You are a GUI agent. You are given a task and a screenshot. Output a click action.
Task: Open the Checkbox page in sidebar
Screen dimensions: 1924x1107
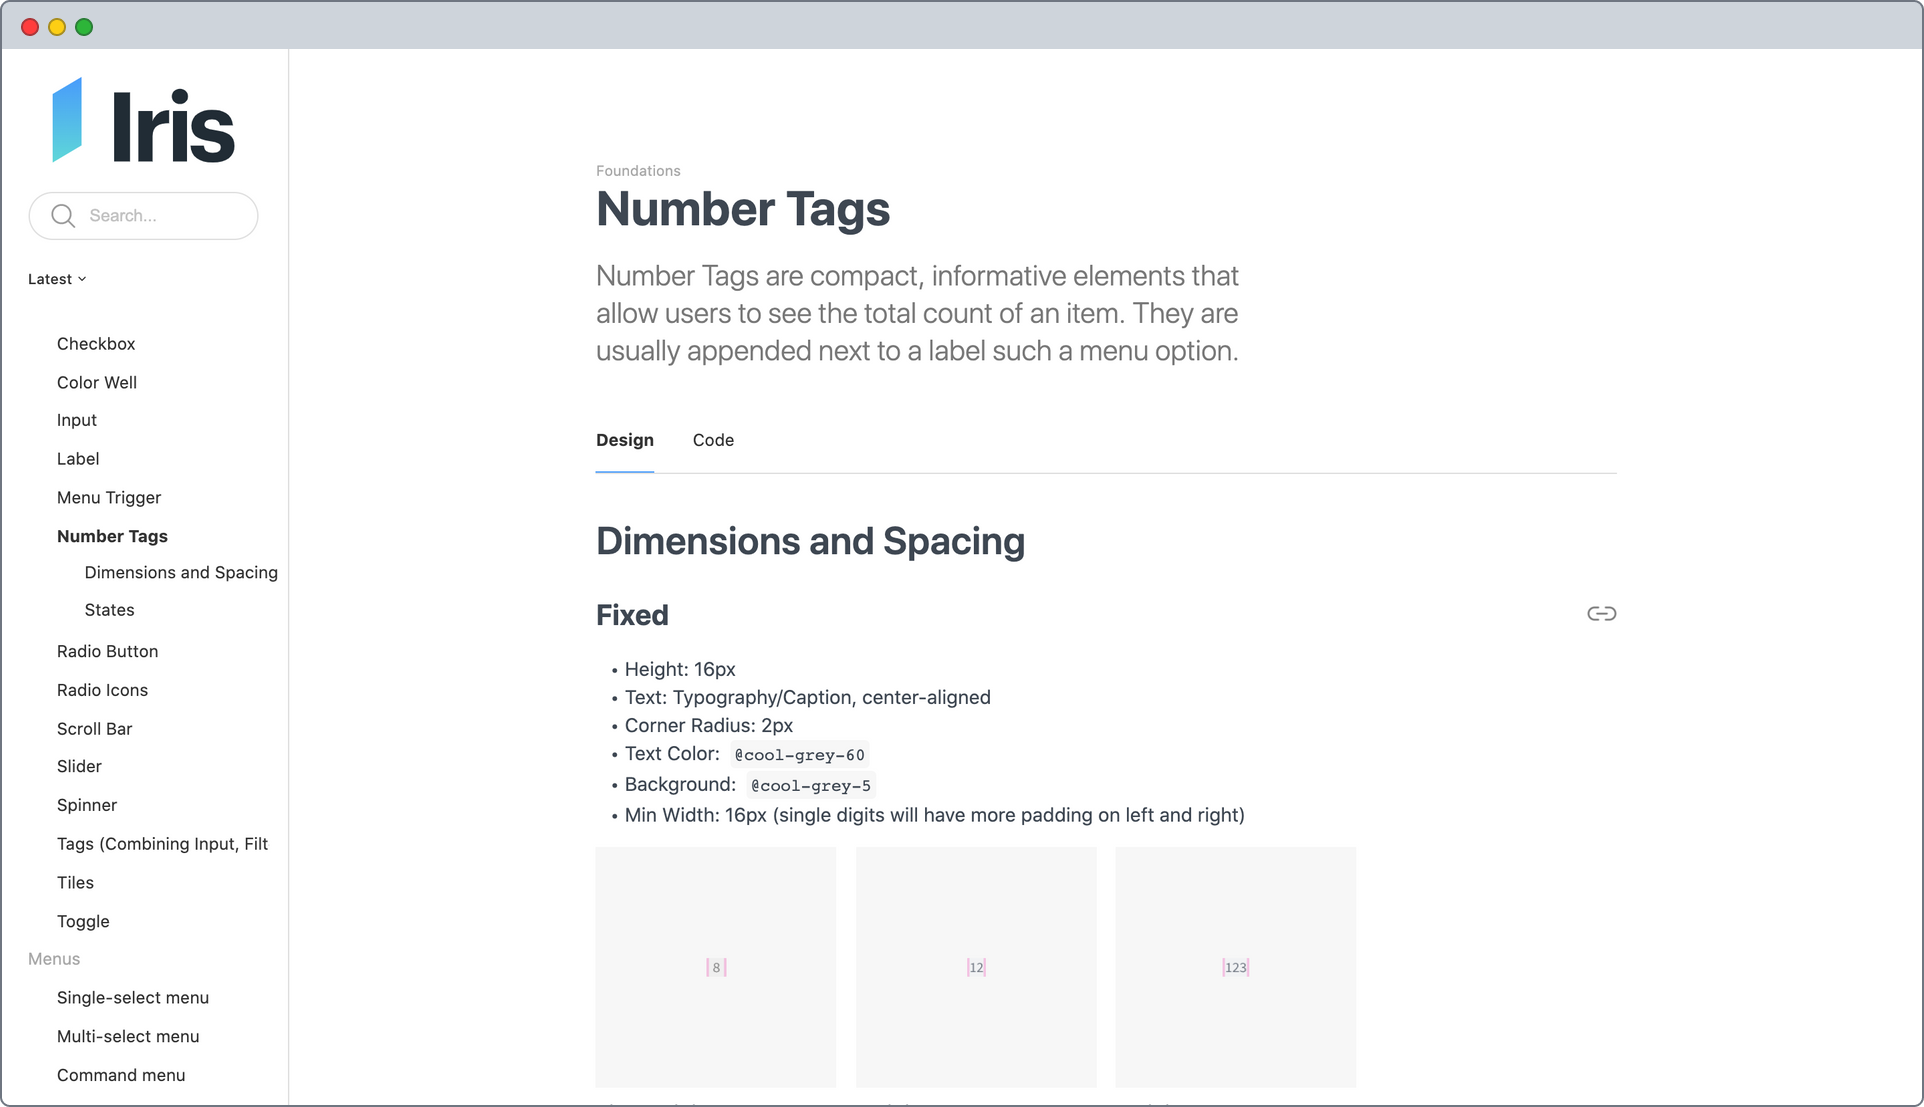[96, 344]
